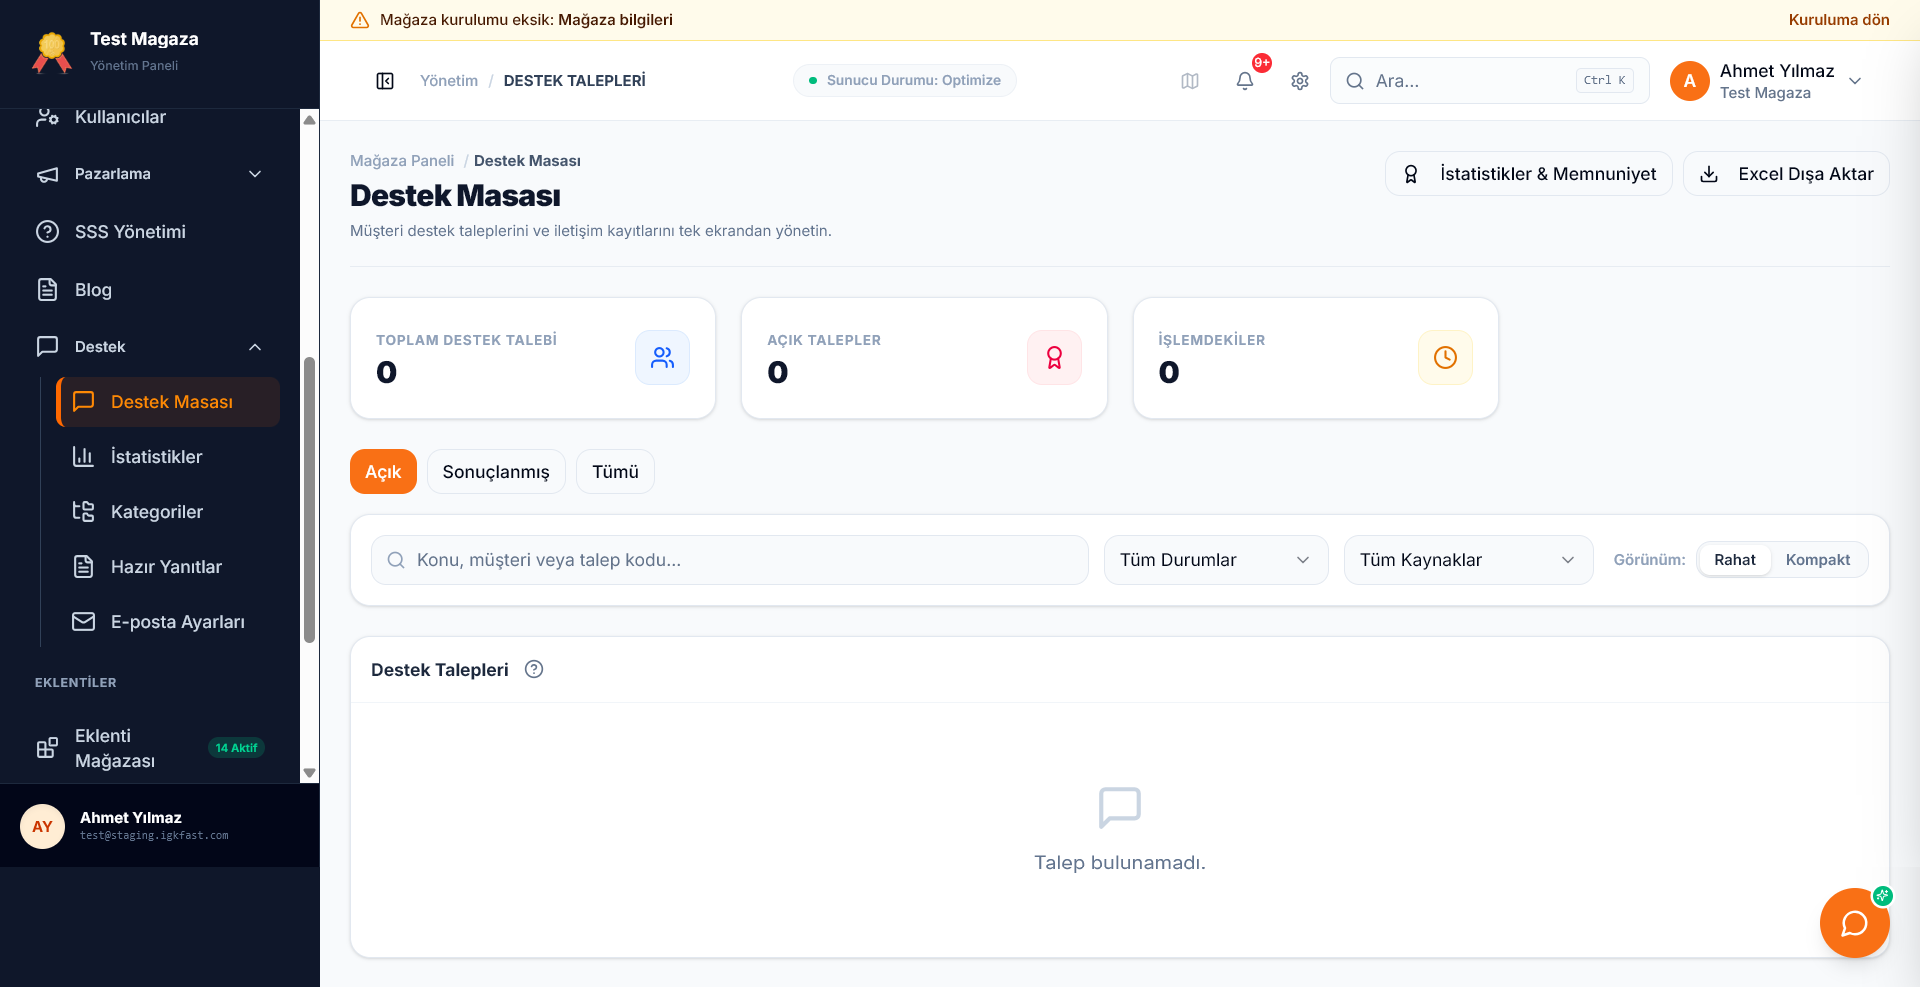Click the warning triangle in setup banner

tap(360, 20)
